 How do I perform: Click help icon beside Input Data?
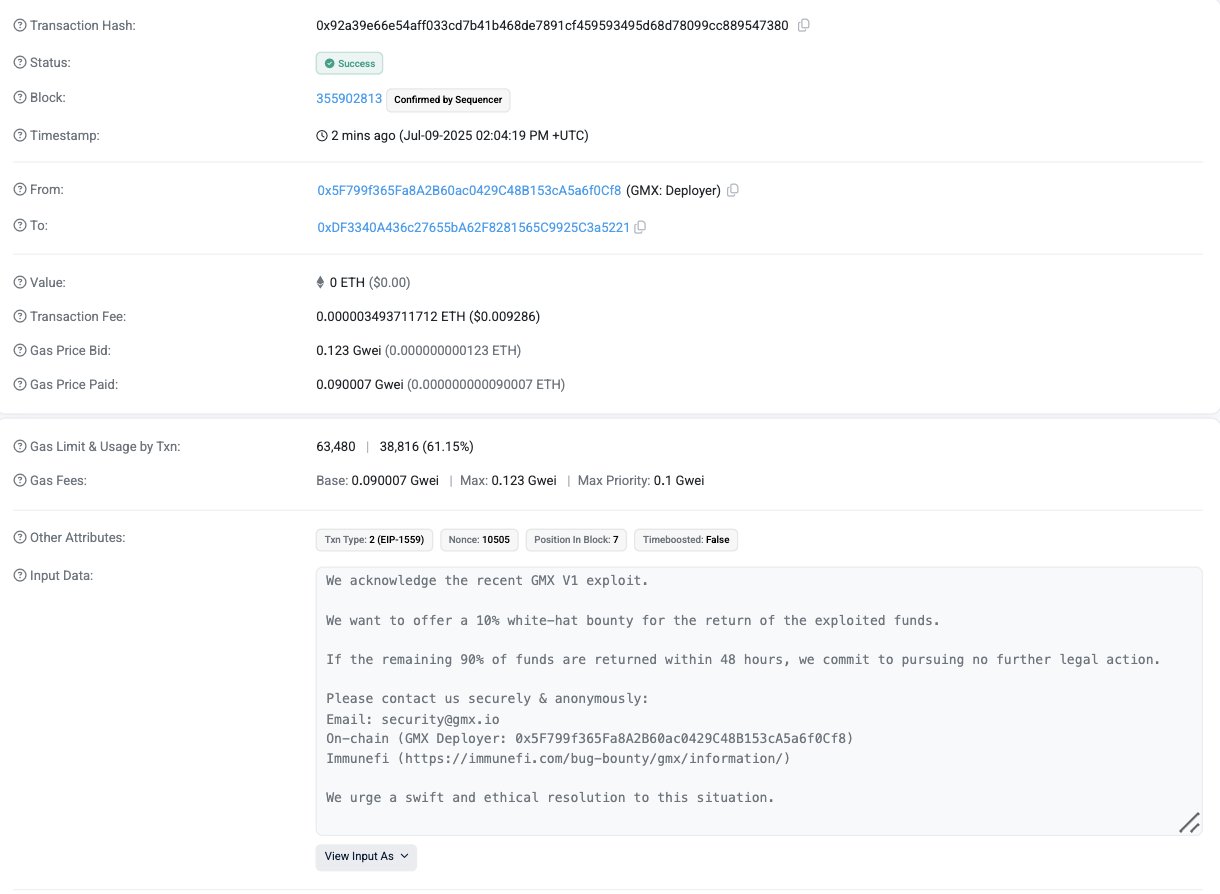click(x=20, y=575)
